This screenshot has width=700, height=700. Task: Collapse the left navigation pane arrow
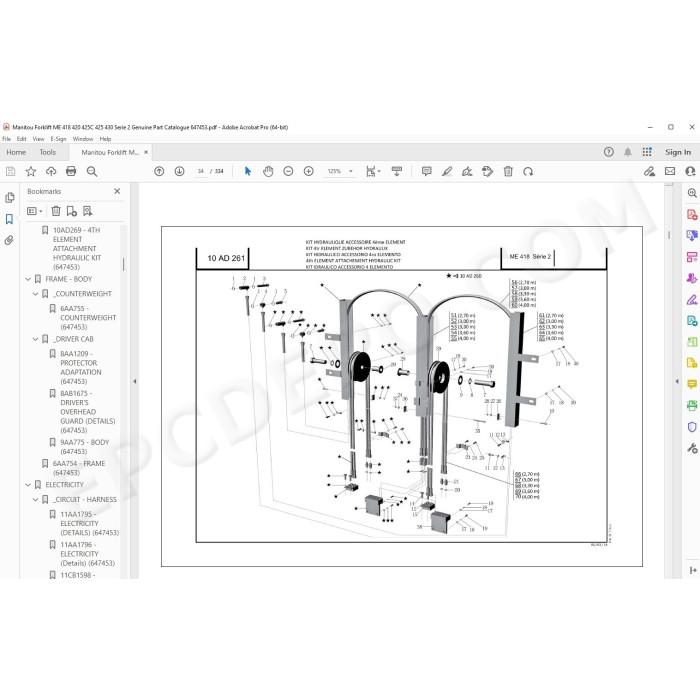(x=134, y=382)
